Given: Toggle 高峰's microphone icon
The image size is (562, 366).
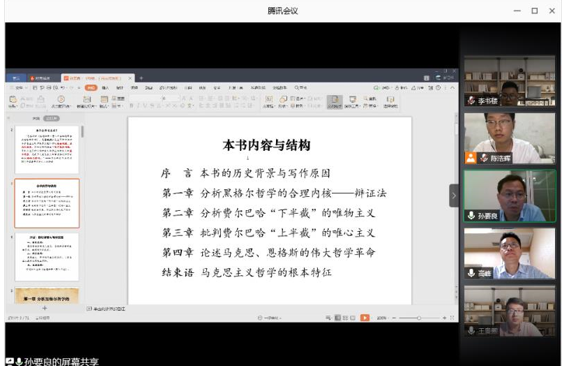Looking at the screenshot, I should click(x=471, y=273).
